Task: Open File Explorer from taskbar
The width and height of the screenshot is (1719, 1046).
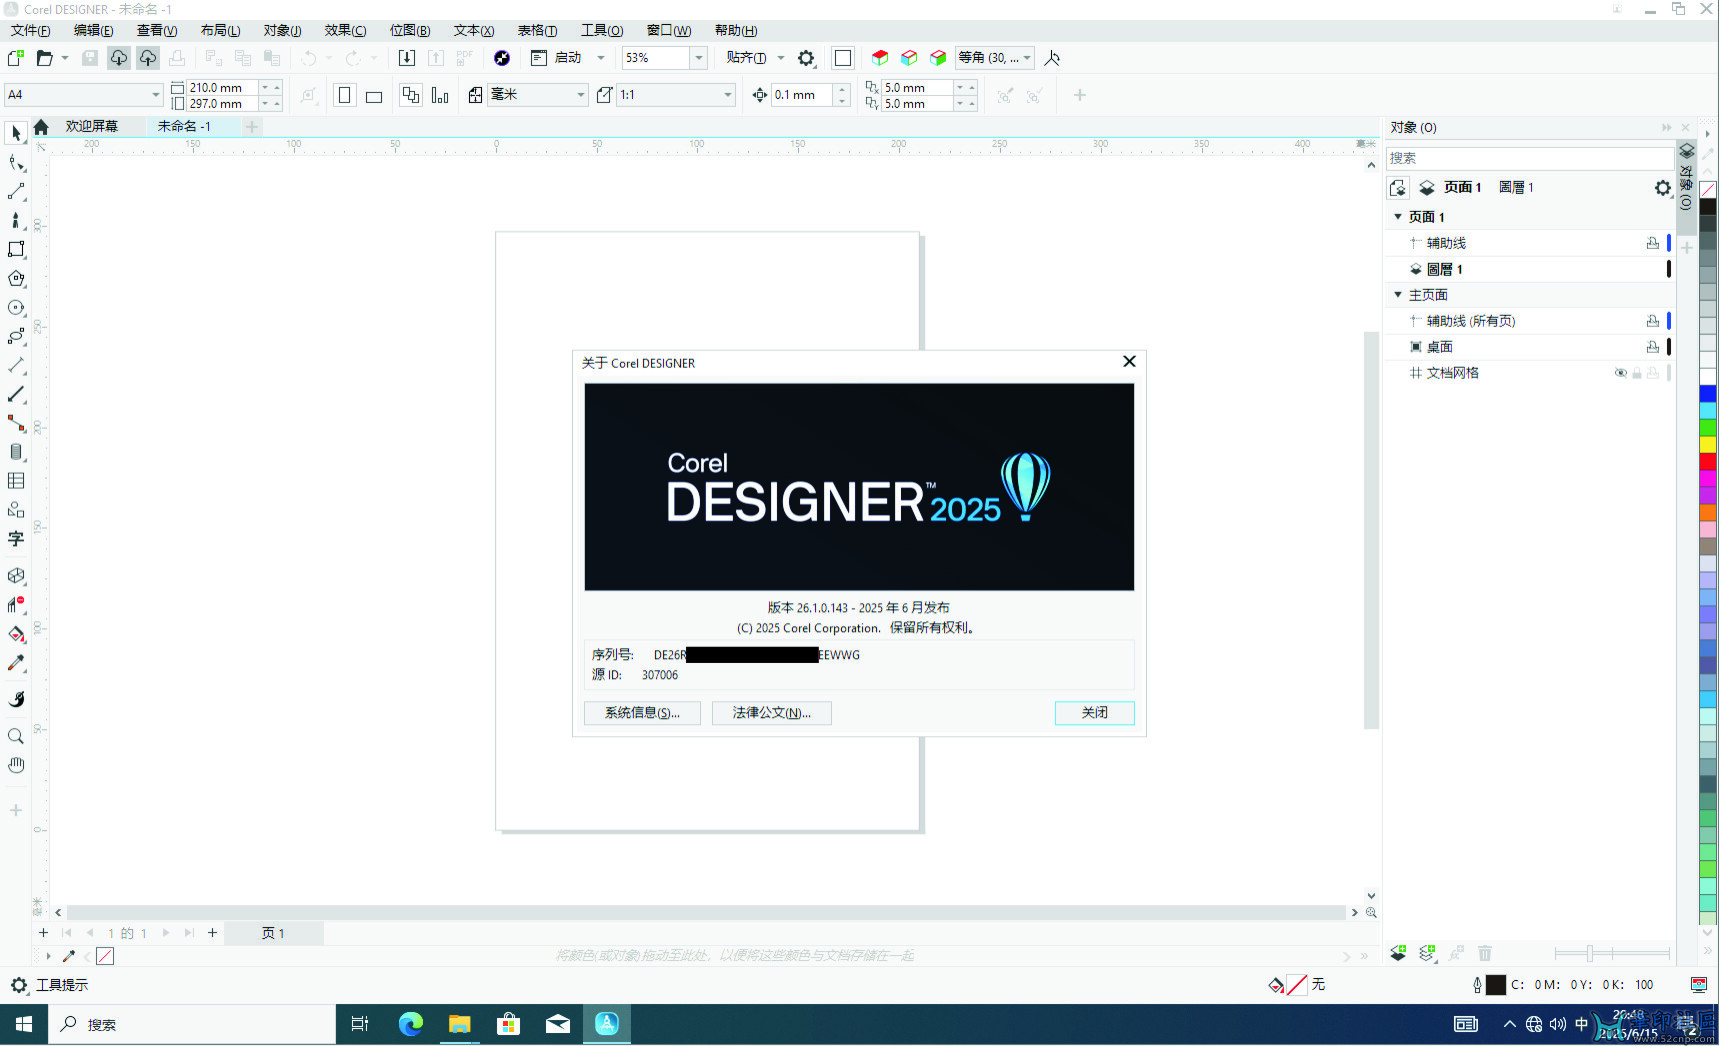Action: [459, 1024]
